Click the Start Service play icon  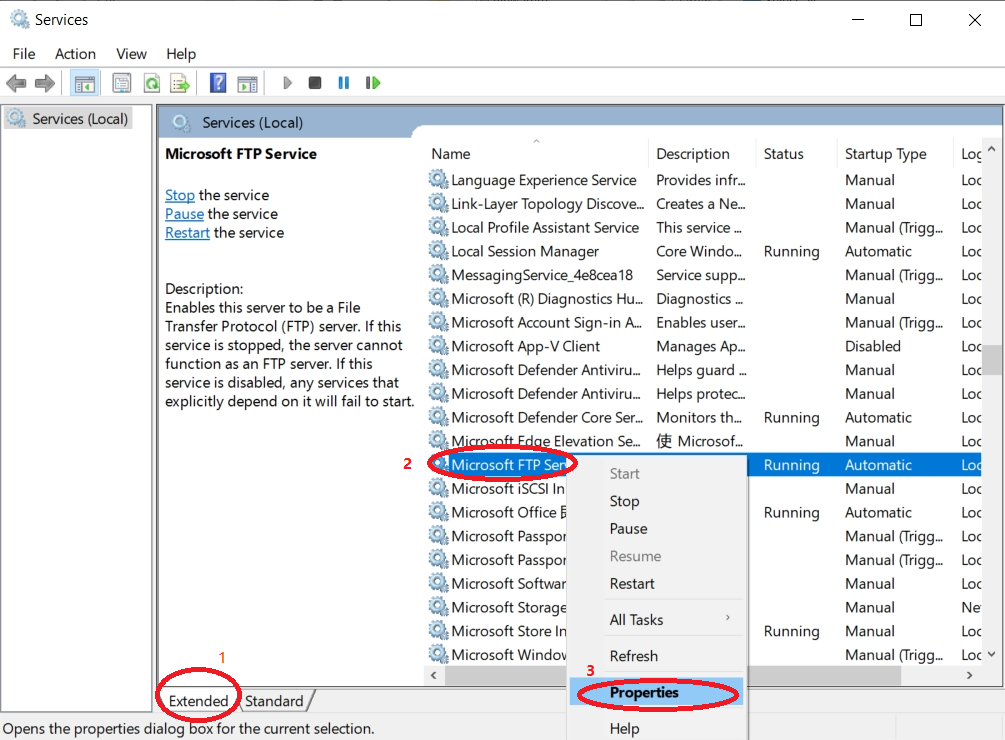click(x=287, y=83)
